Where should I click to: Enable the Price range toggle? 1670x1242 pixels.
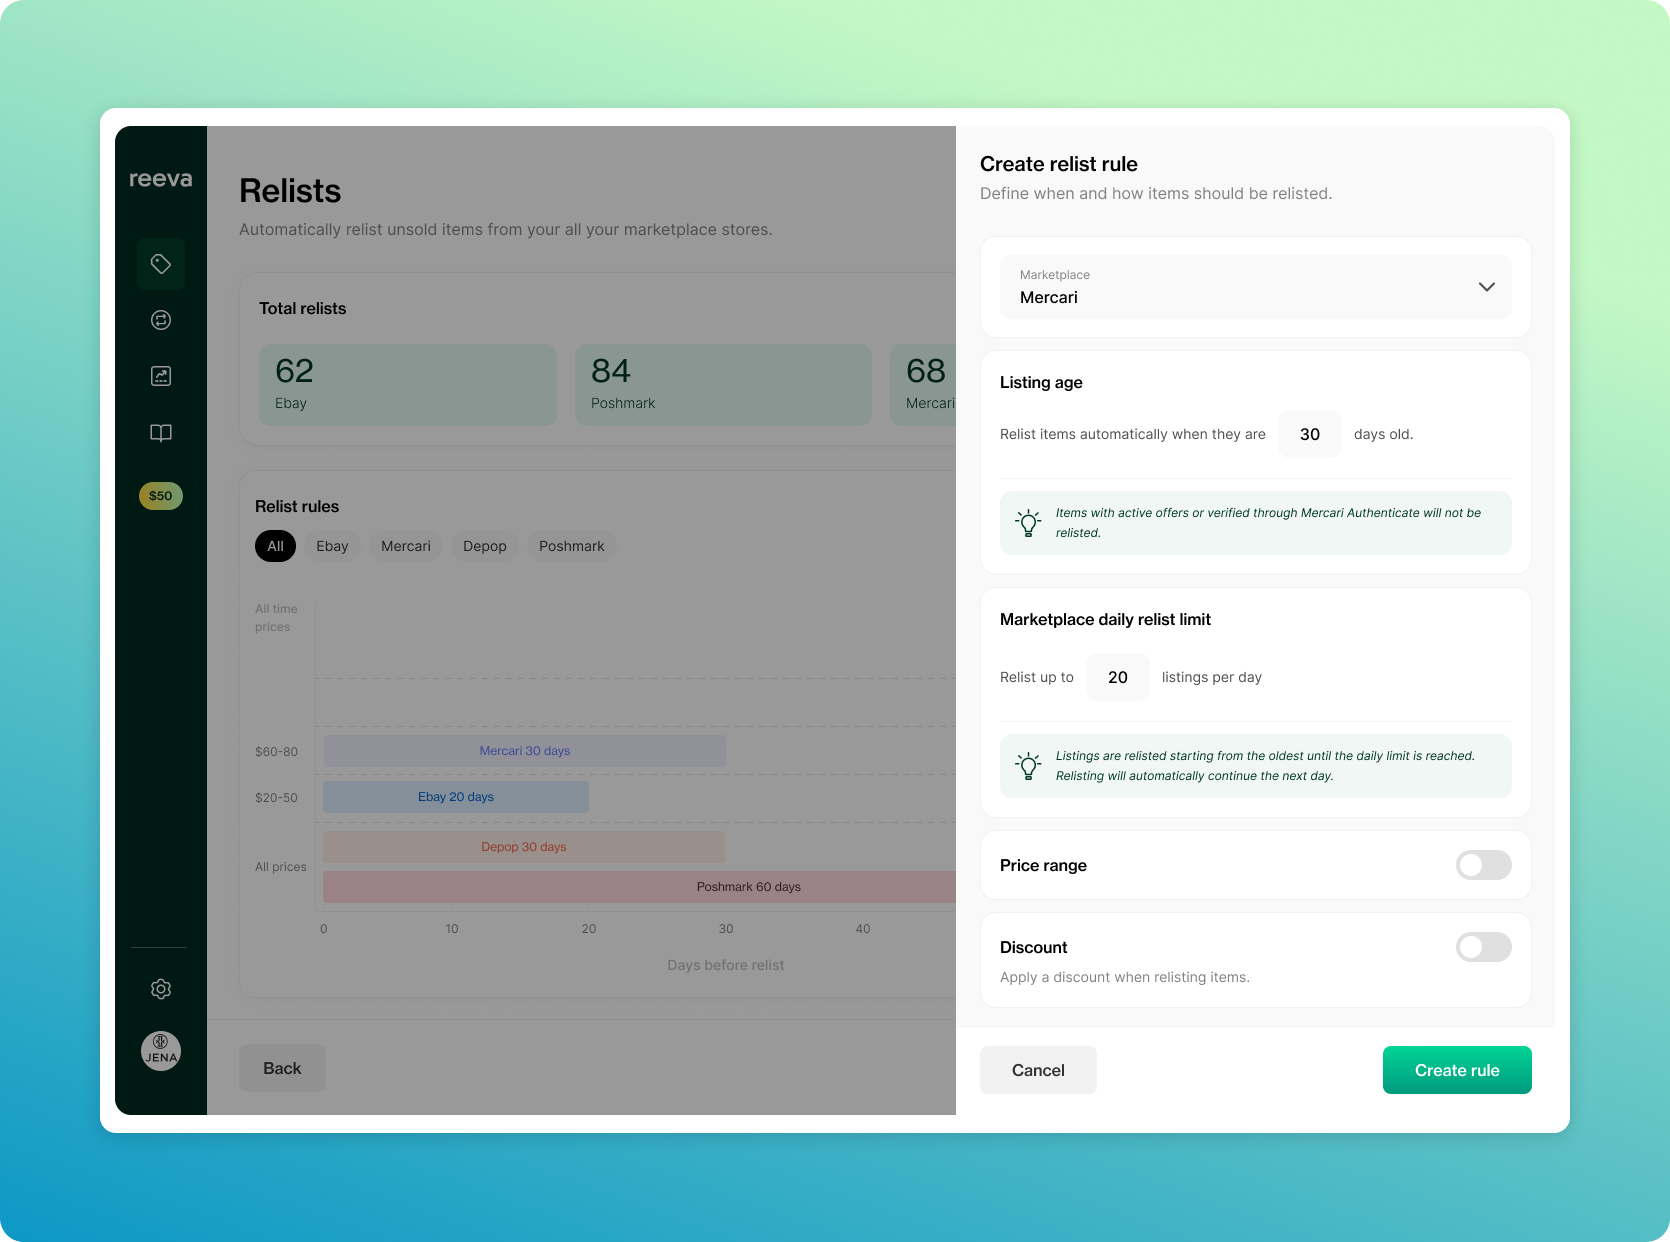(1484, 865)
